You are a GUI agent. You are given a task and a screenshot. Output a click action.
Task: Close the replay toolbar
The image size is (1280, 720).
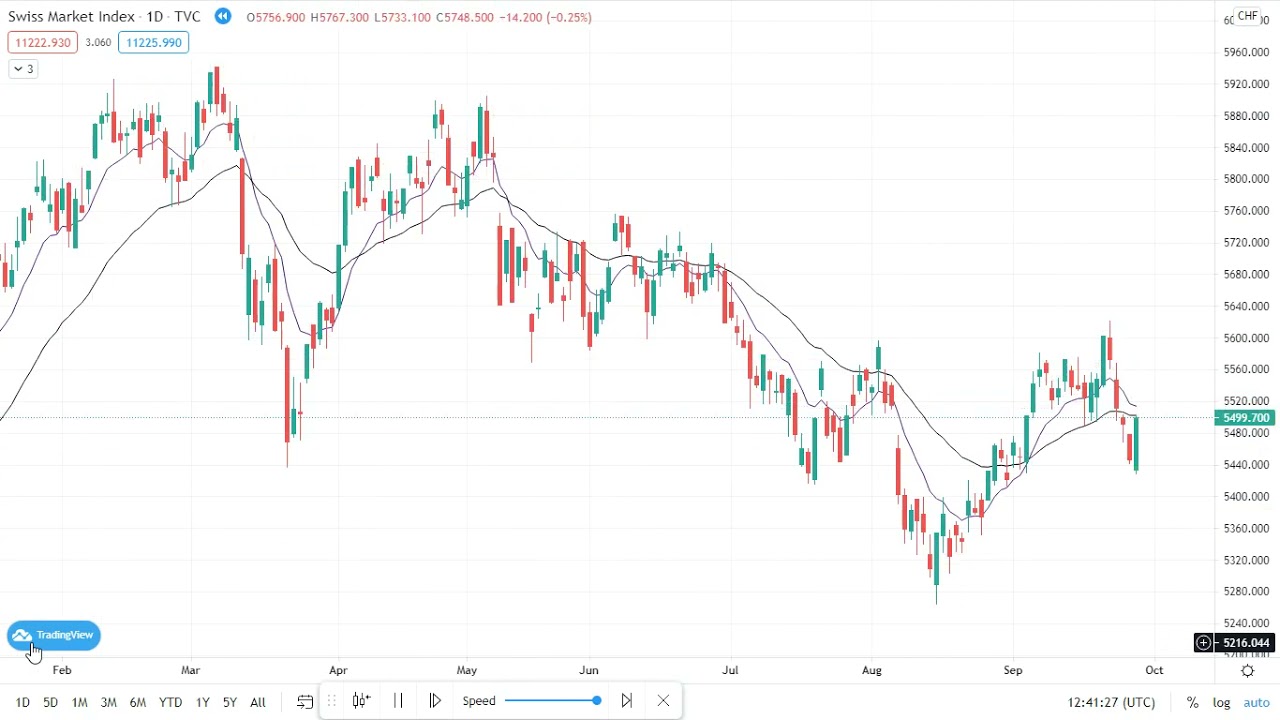point(663,701)
